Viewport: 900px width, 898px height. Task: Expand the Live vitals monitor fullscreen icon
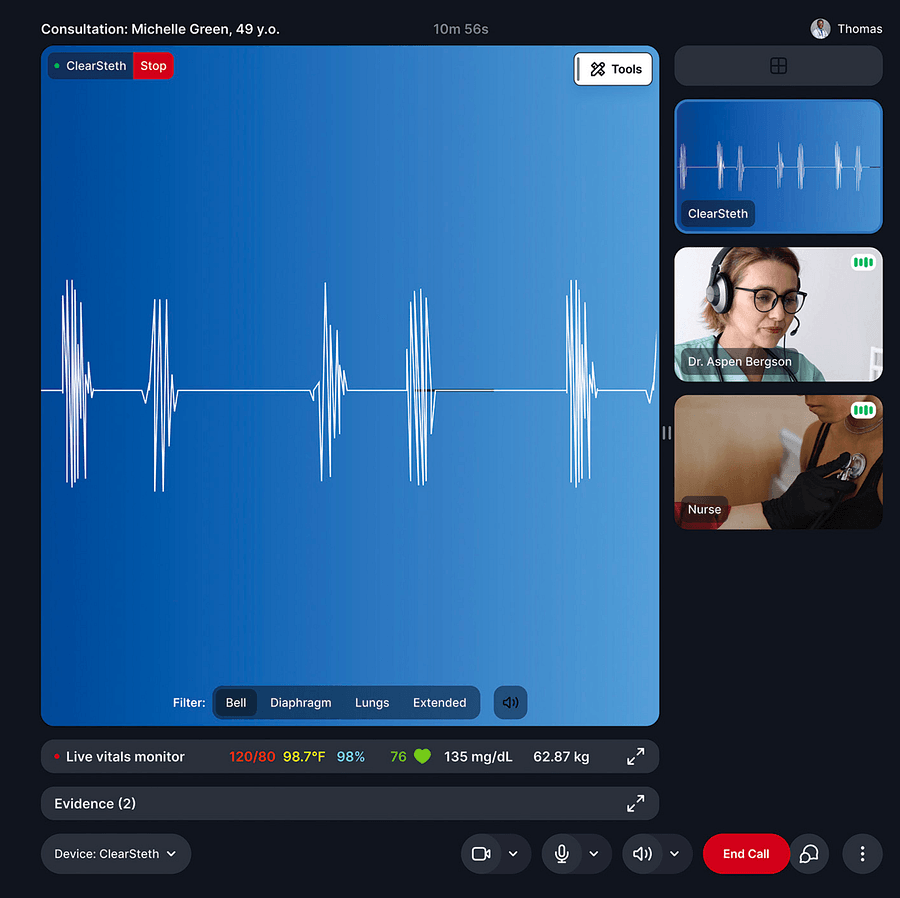coord(635,757)
